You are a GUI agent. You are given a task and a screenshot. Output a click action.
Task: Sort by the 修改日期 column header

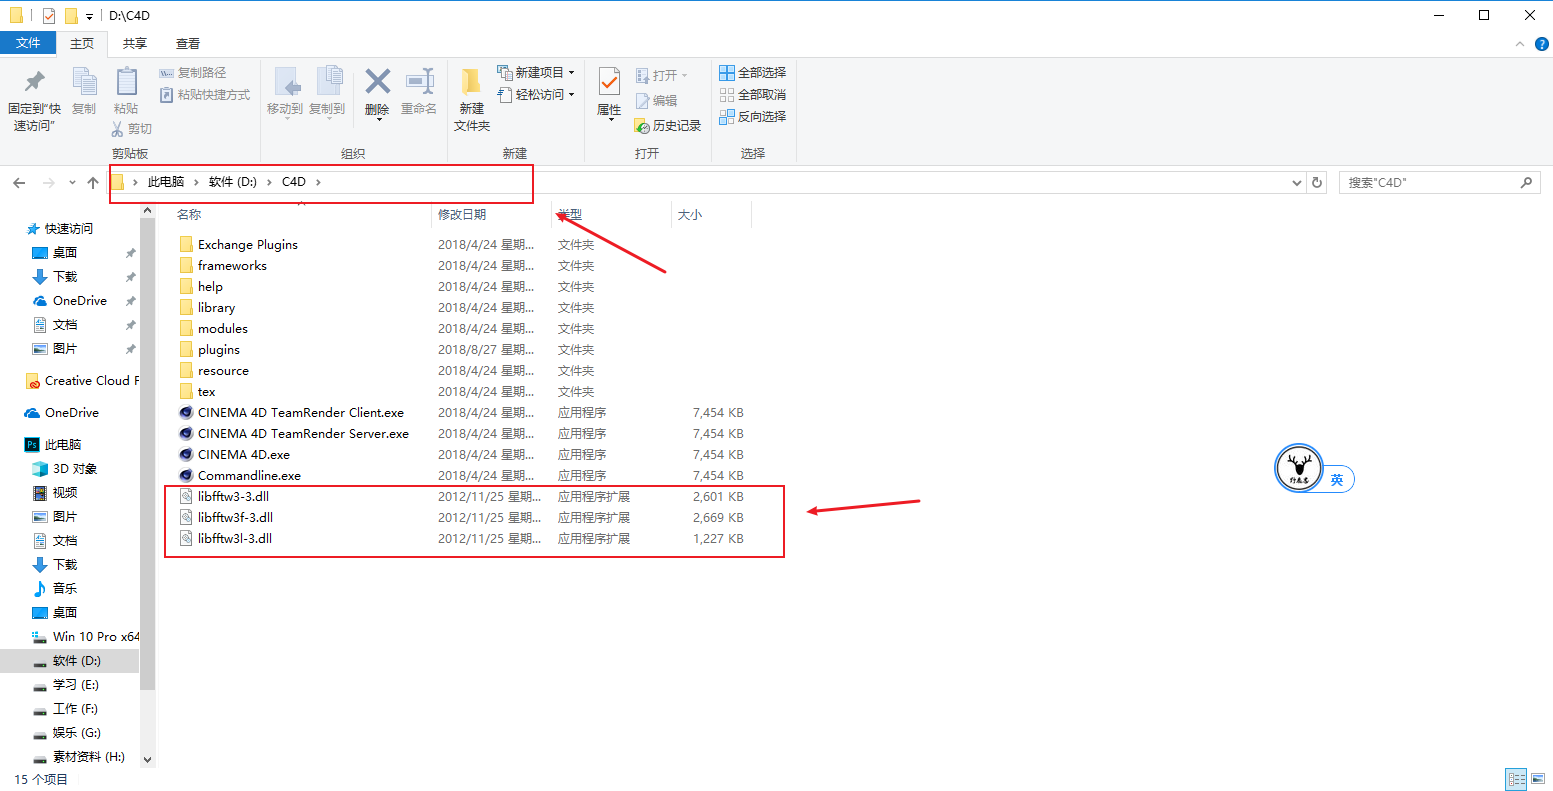(x=462, y=214)
